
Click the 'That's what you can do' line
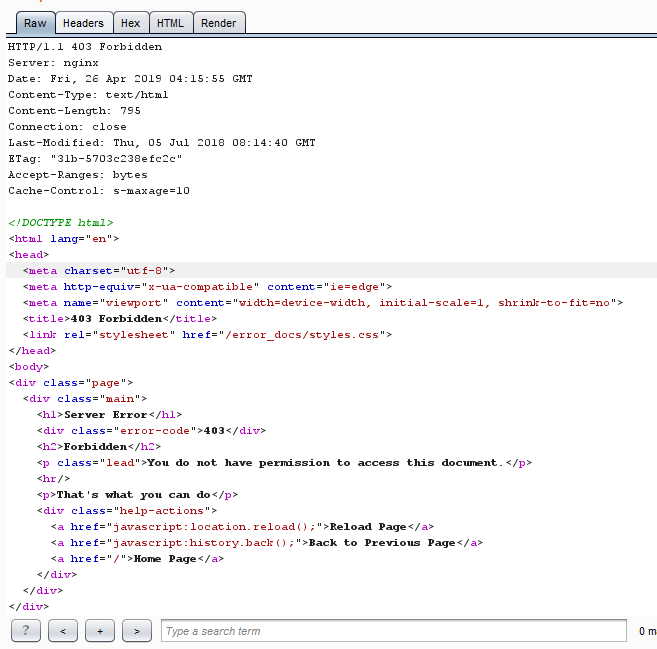click(137, 494)
